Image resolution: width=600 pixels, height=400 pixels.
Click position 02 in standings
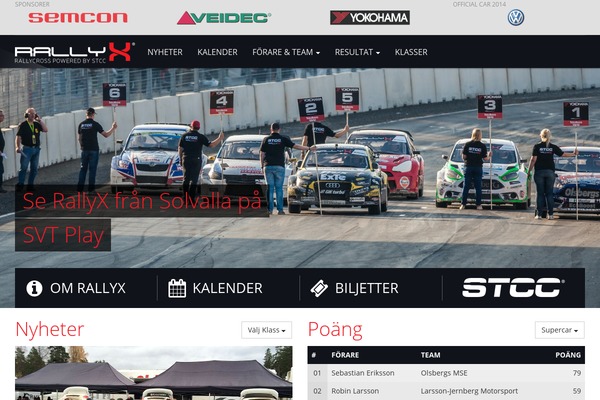pyautogui.click(x=317, y=391)
